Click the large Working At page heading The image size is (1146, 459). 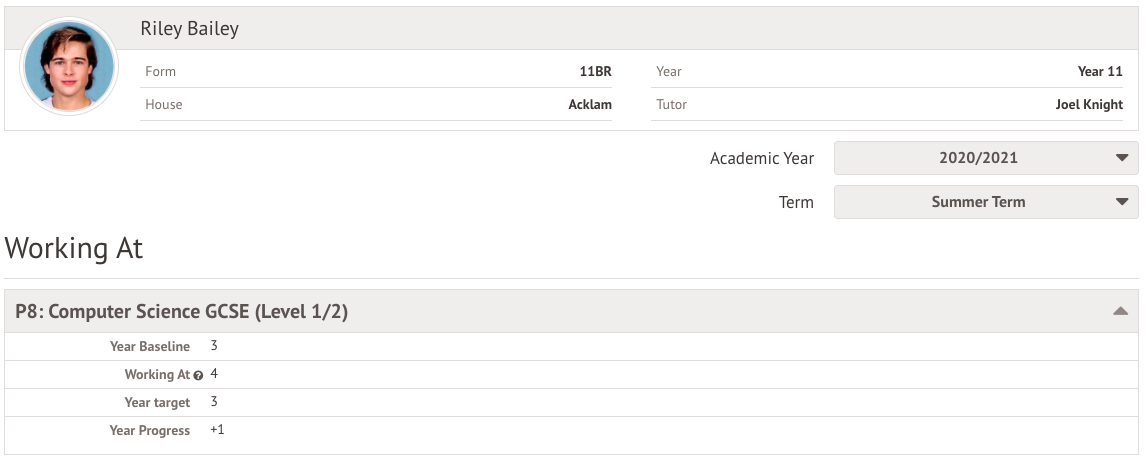point(74,249)
